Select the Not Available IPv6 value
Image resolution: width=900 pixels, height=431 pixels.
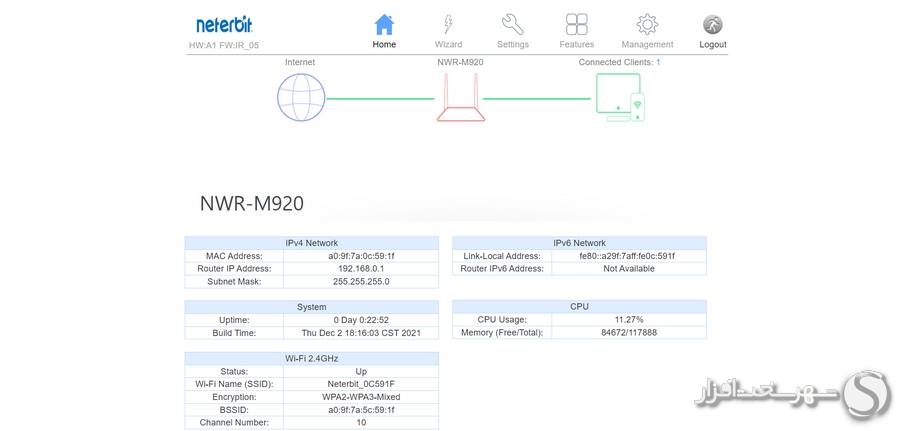629,269
